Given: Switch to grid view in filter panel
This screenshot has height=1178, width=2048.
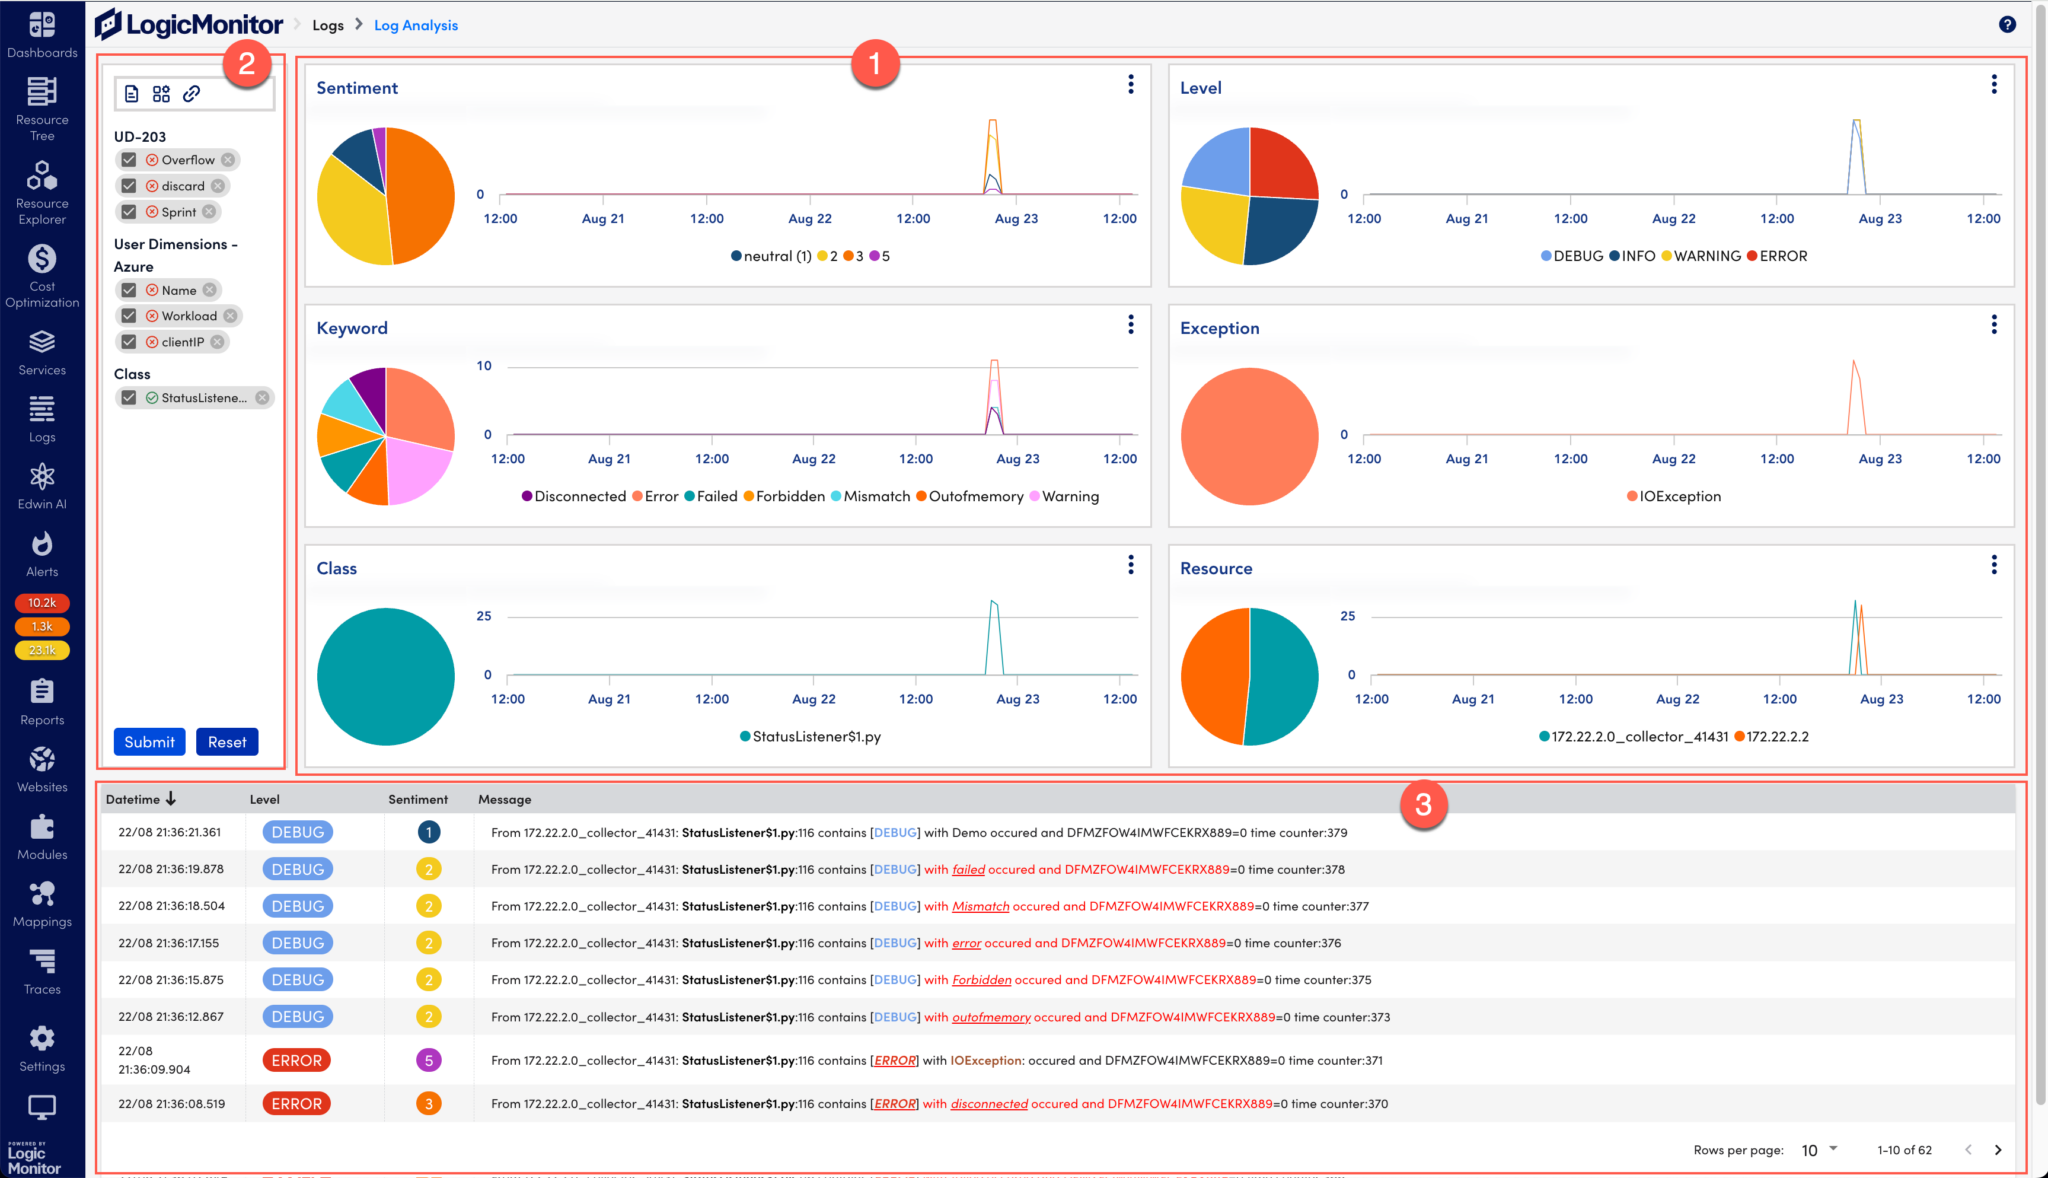Looking at the screenshot, I should coord(161,93).
